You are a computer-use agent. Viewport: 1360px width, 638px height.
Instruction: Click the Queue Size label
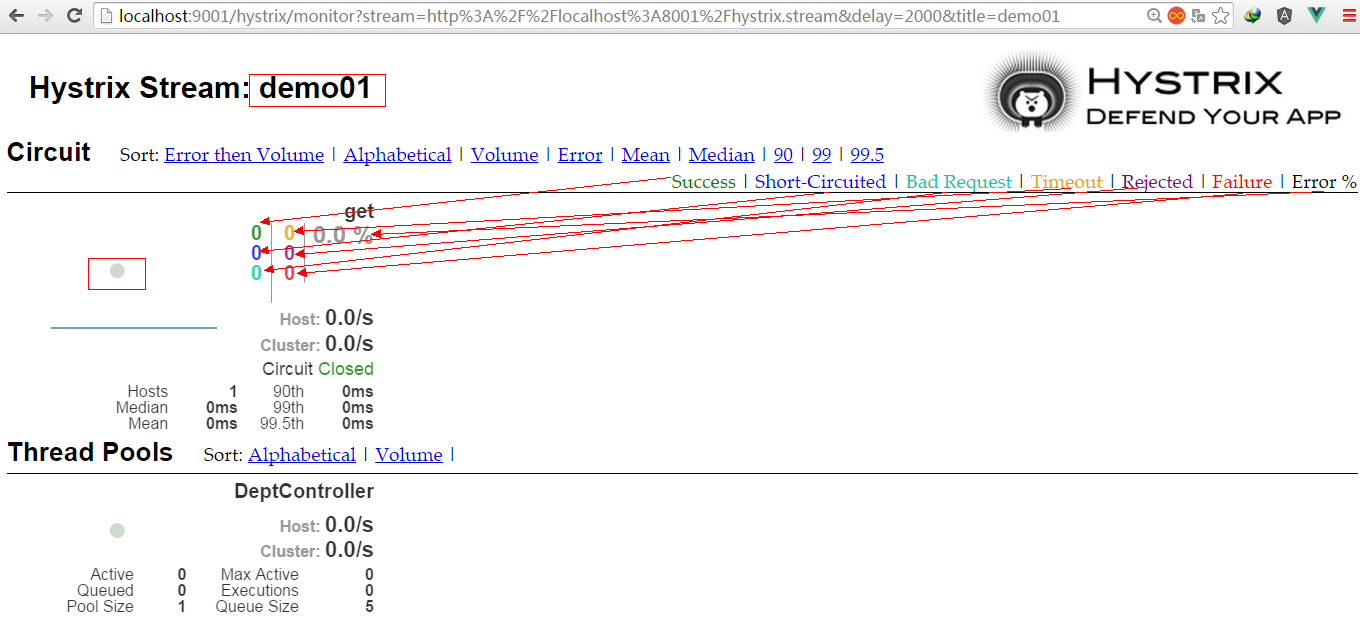click(257, 607)
